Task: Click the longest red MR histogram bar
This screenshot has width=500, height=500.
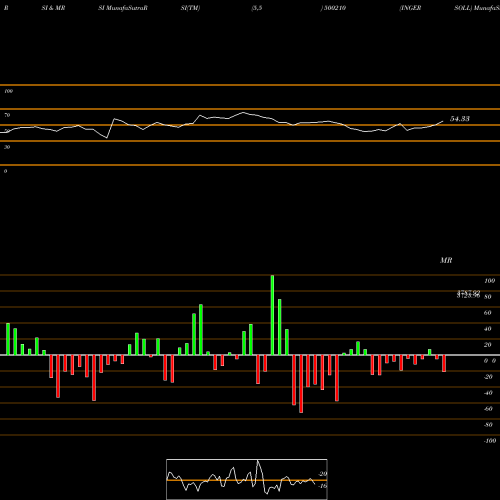Action: pyautogui.click(x=301, y=384)
